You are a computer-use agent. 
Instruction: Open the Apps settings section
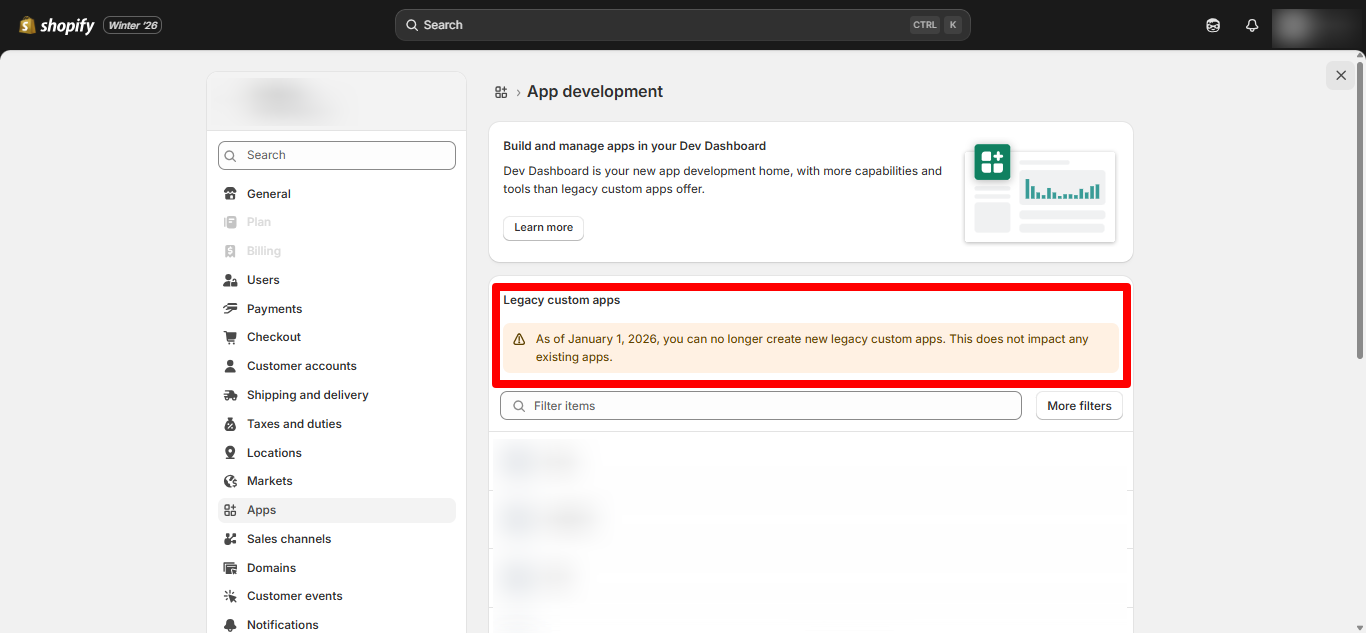click(260, 510)
